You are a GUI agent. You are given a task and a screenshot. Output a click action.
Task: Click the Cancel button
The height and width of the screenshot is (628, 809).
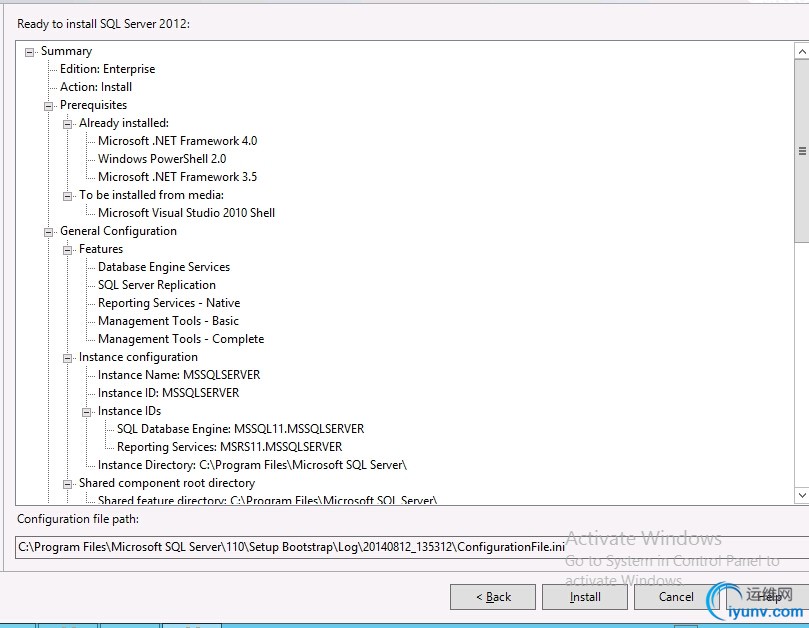pos(676,597)
